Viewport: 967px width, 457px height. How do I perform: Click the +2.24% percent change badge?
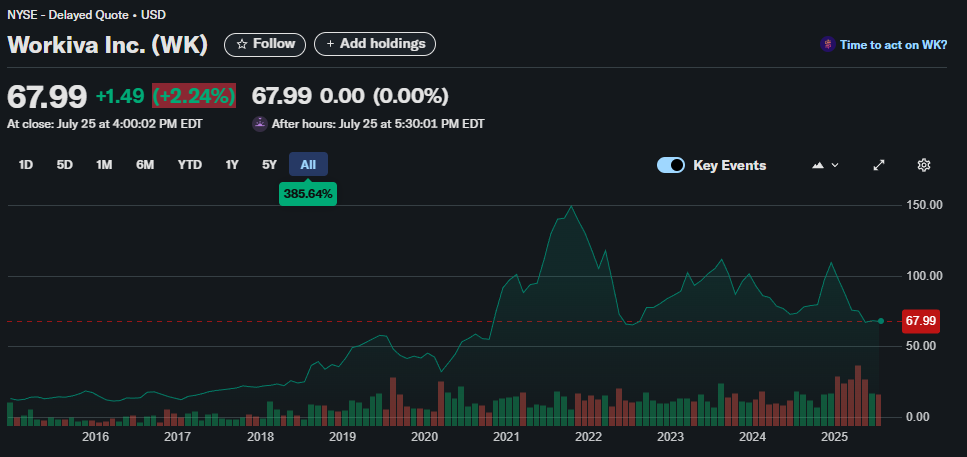194,96
